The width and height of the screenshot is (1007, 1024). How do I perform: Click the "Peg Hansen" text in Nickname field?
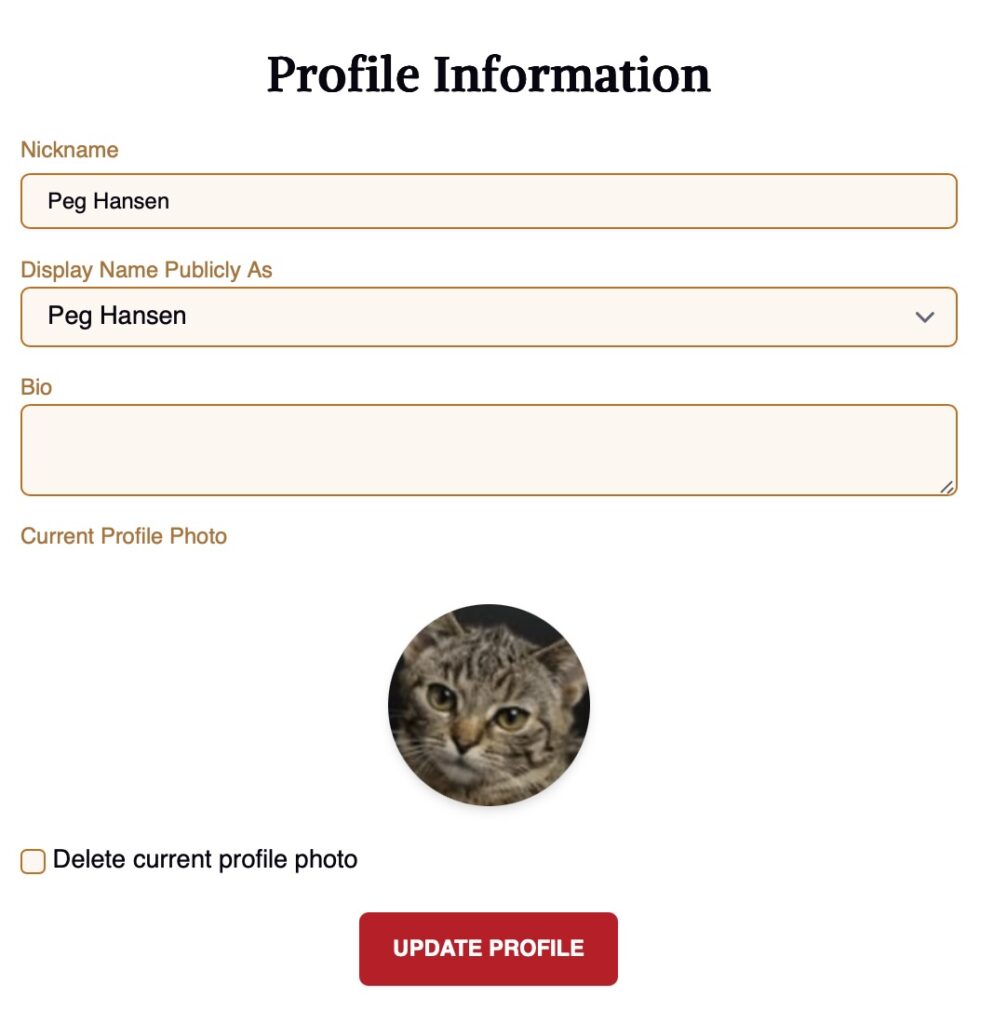pos(108,201)
